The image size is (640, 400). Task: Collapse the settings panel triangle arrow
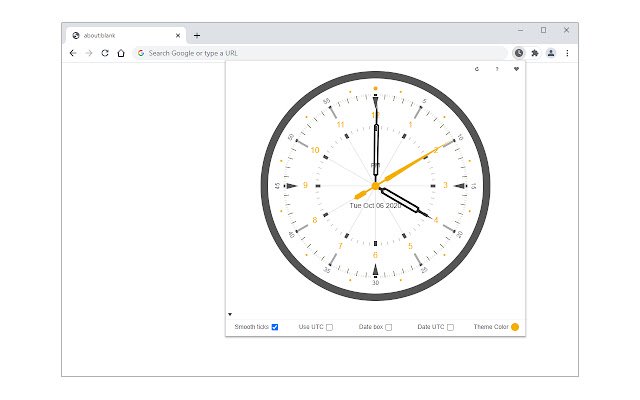point(230,314)
